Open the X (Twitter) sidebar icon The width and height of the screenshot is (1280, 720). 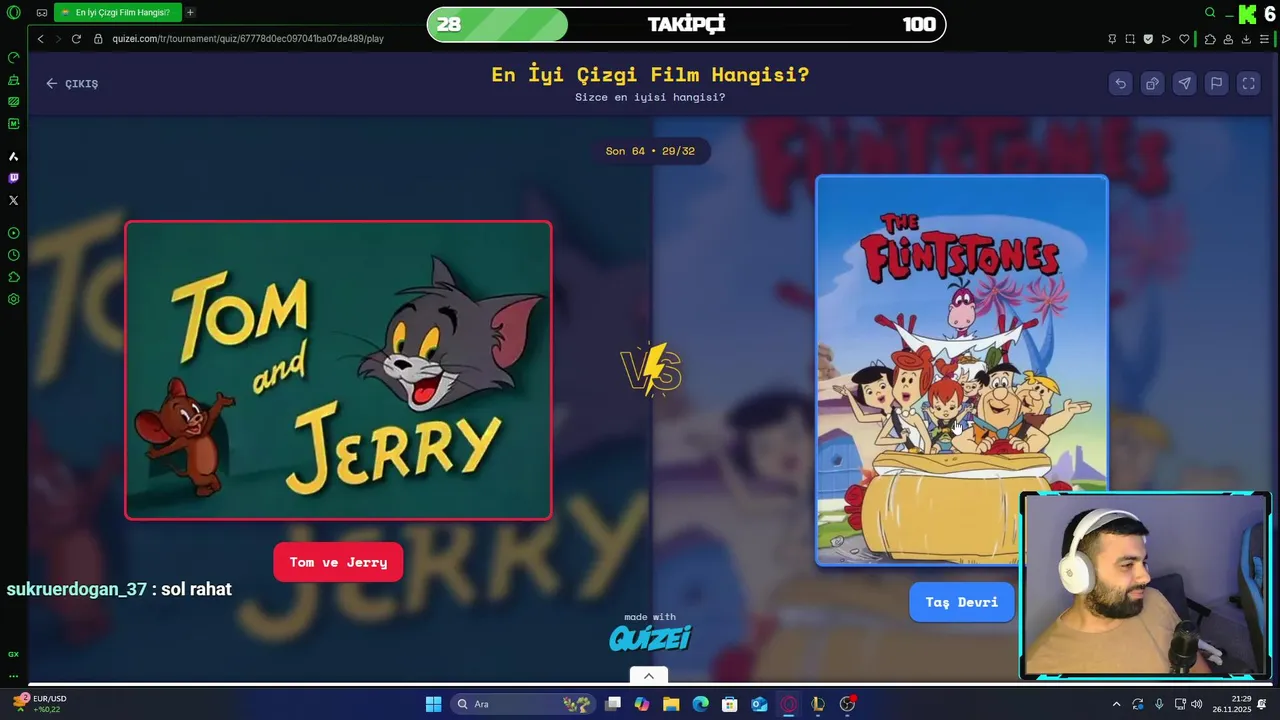click(13, 200)
